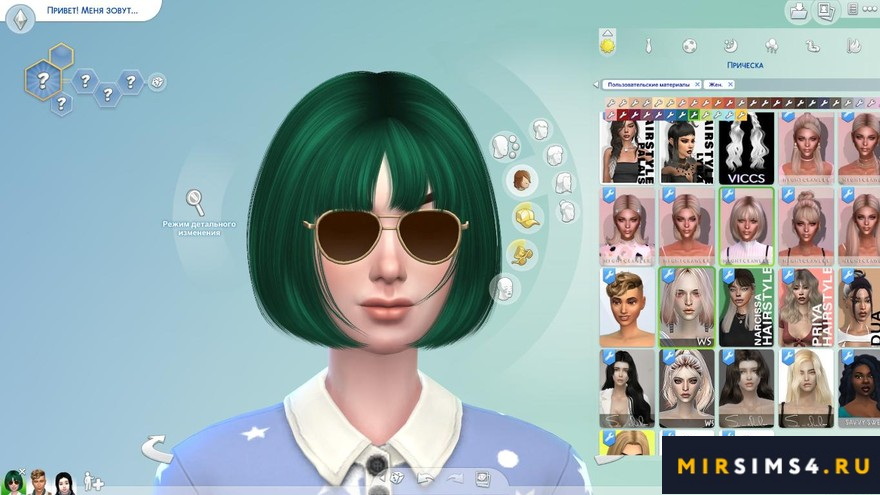Open the three-dots options menu

click(x=869, y=9)
